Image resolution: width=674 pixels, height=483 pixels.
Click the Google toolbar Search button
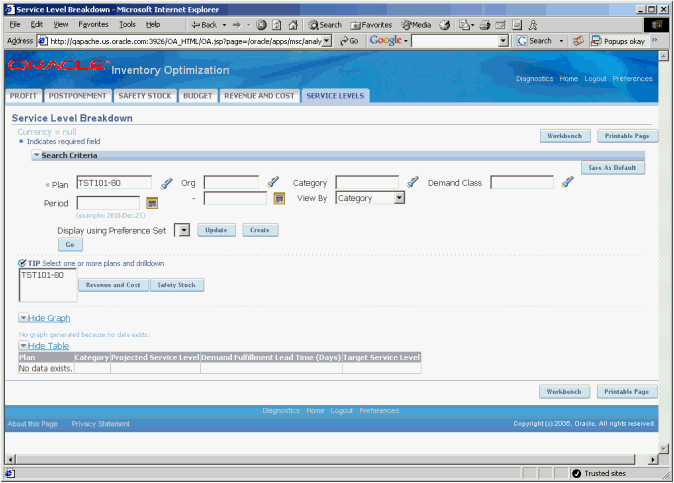pyautogui.click(x=535, y=41)
